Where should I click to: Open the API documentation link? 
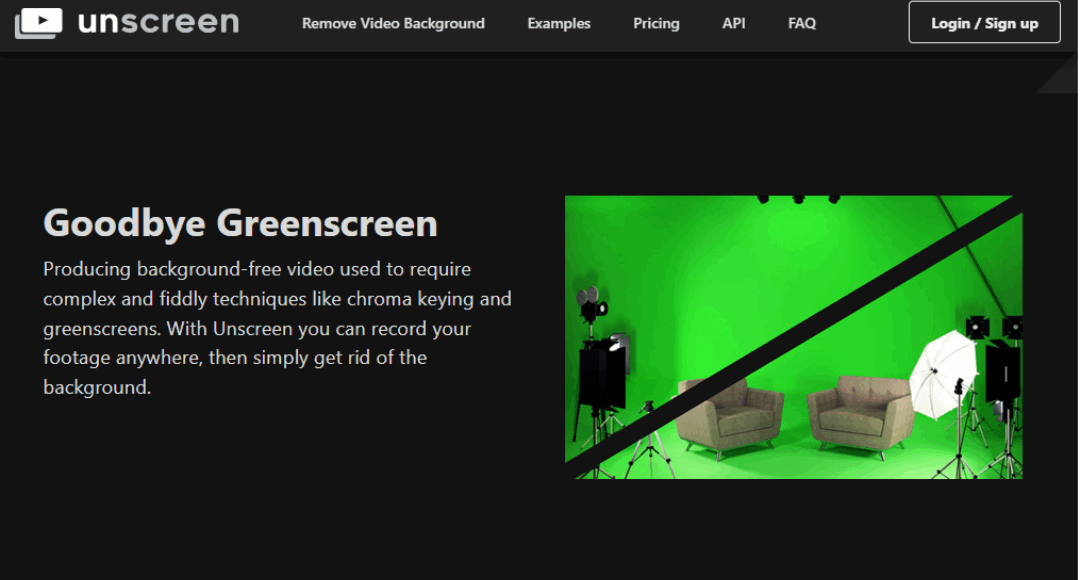pos(733,23)
